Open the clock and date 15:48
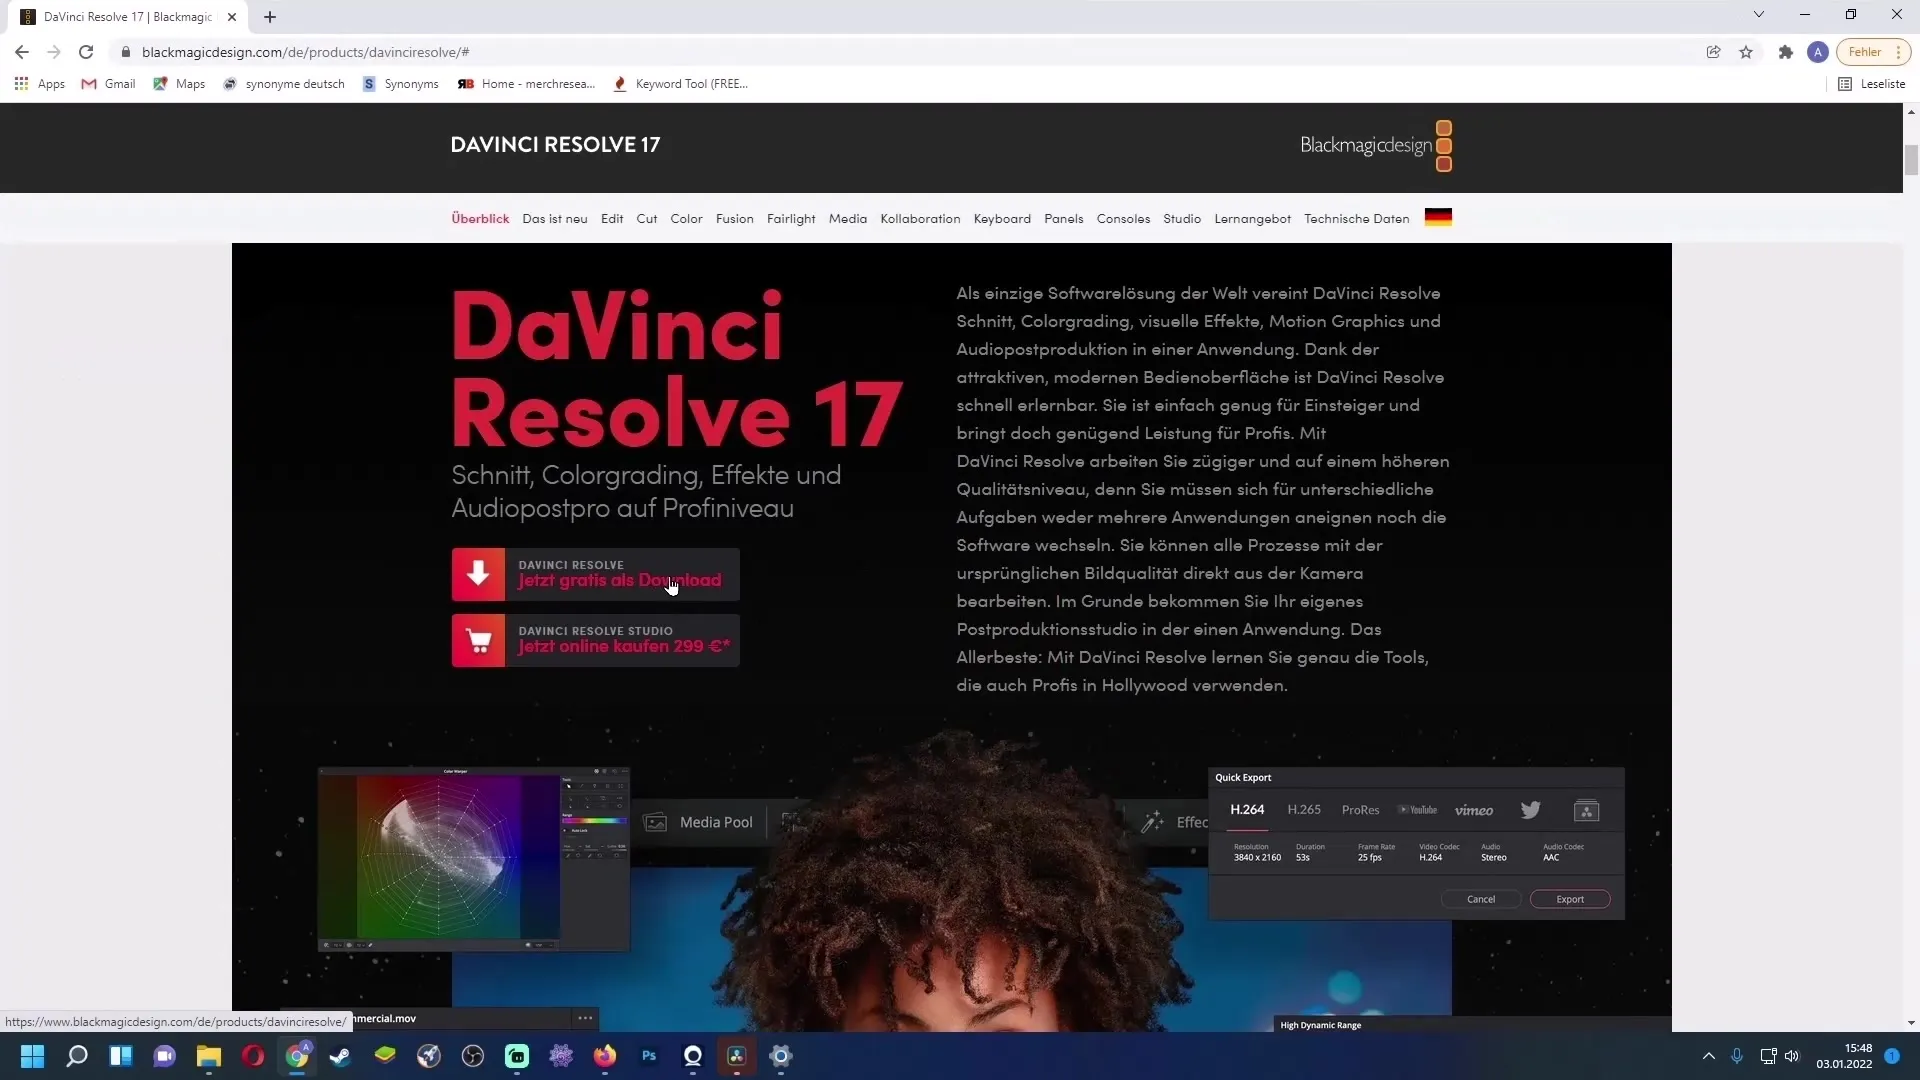 tap(1845, 1056)
